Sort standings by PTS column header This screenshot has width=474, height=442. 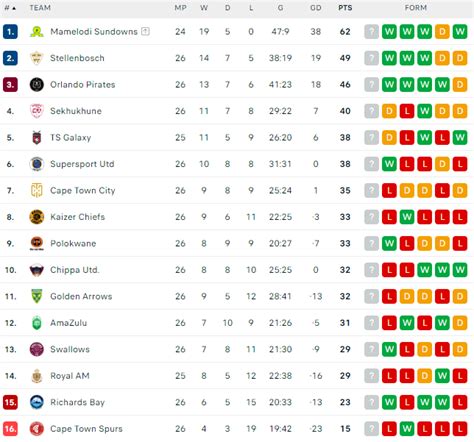click(345, 8)
